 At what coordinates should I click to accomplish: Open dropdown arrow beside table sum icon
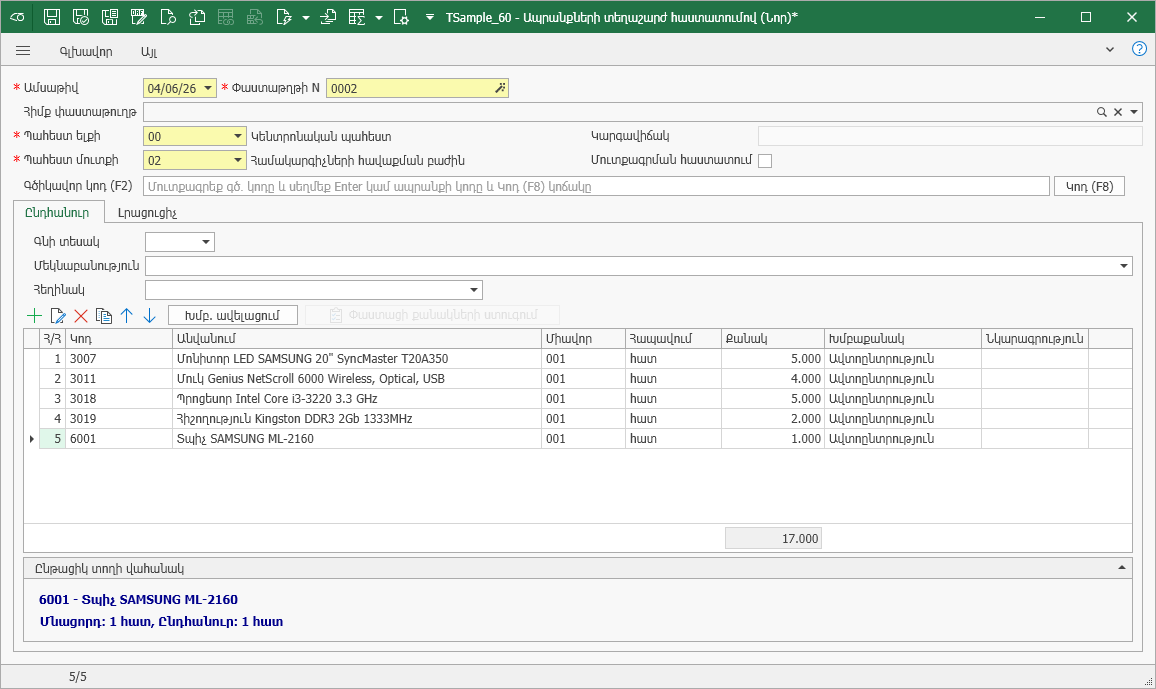[378, 18]
